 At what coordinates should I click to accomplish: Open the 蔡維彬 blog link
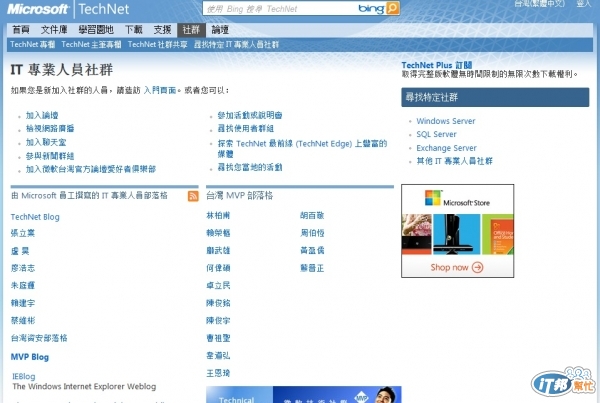(x=23, y=320)
